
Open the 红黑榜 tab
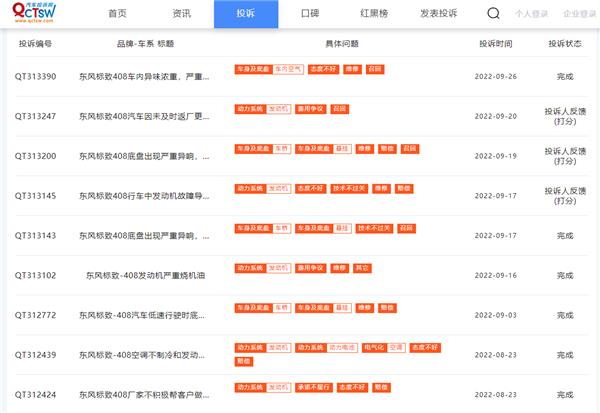(374, 13)
